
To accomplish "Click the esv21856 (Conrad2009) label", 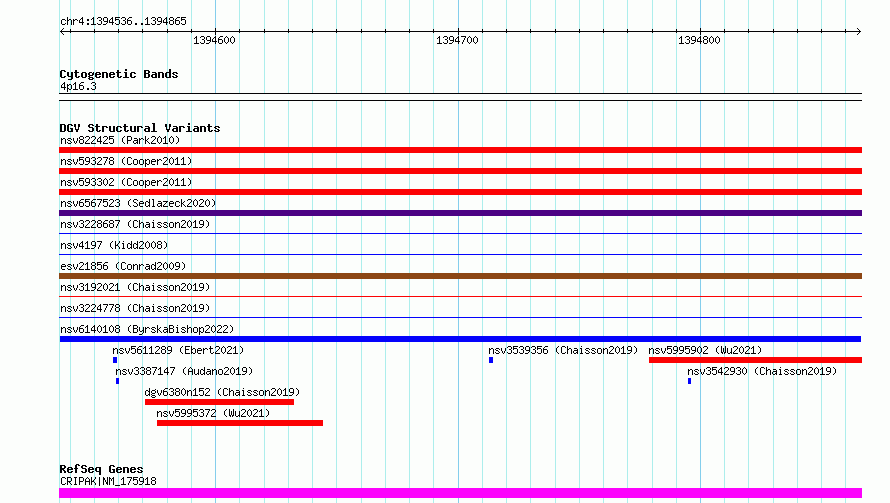I will click(x=123, y=266).
